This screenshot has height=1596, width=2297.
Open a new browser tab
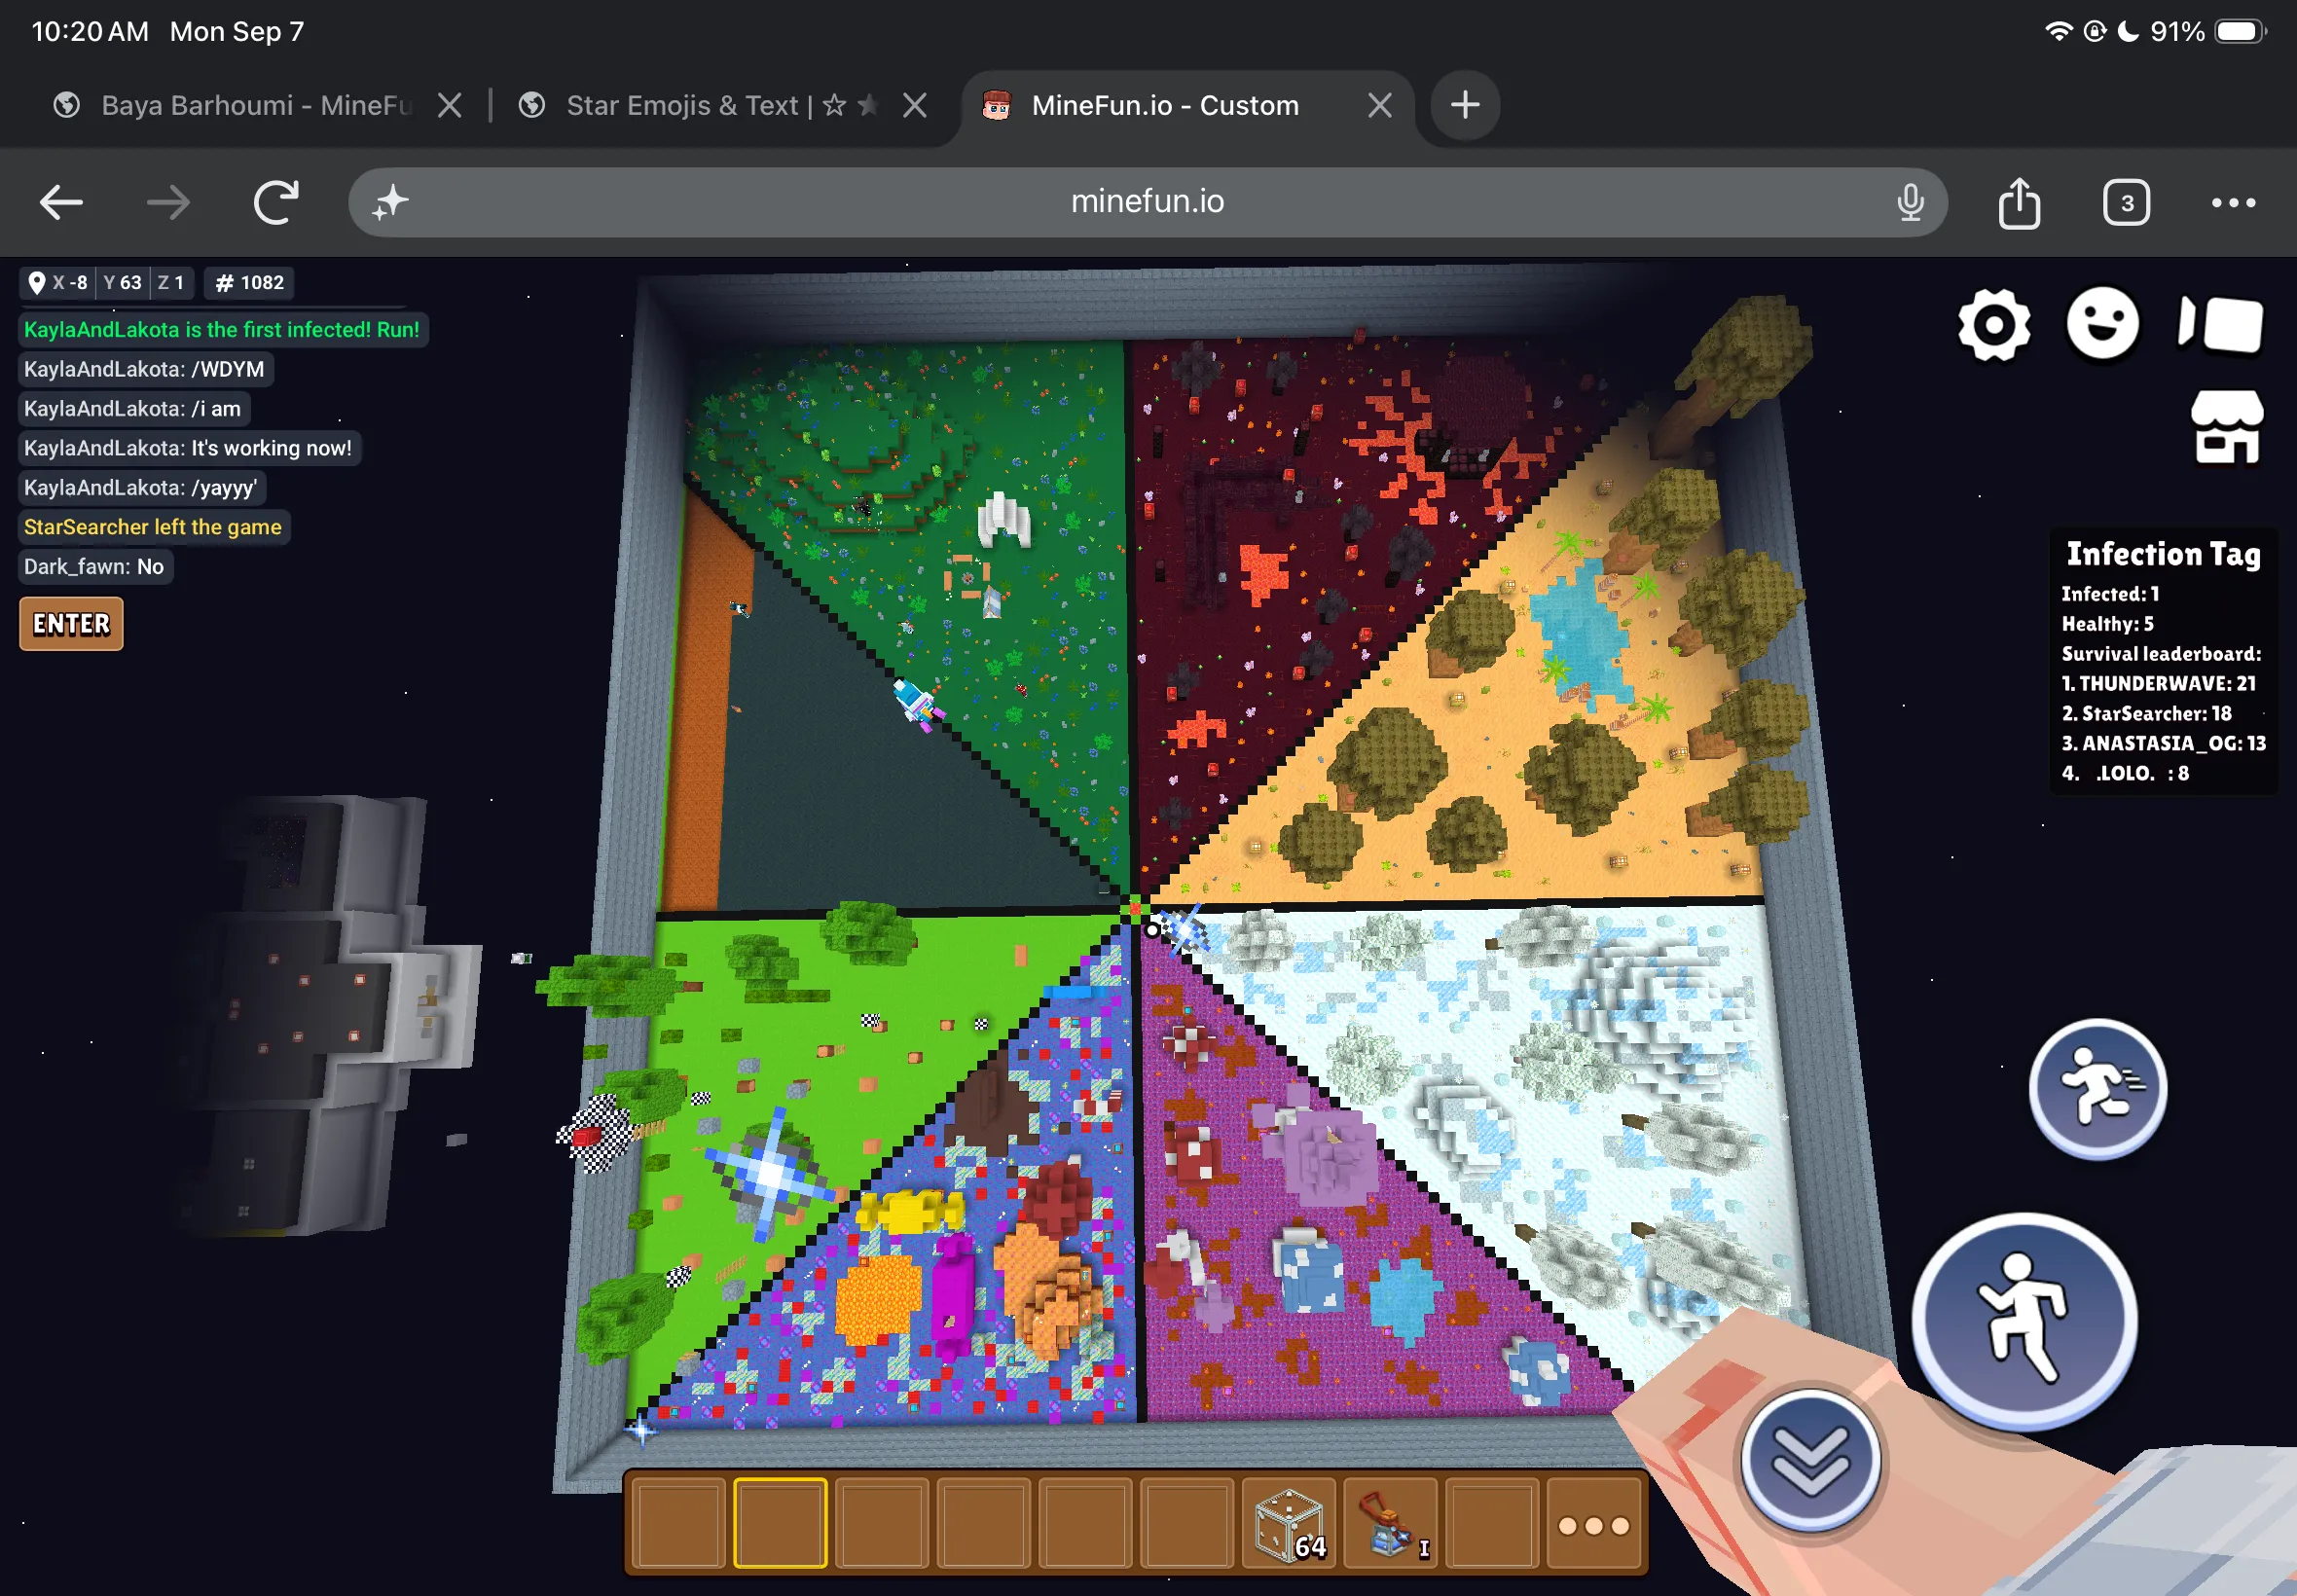coord(1465,105)
